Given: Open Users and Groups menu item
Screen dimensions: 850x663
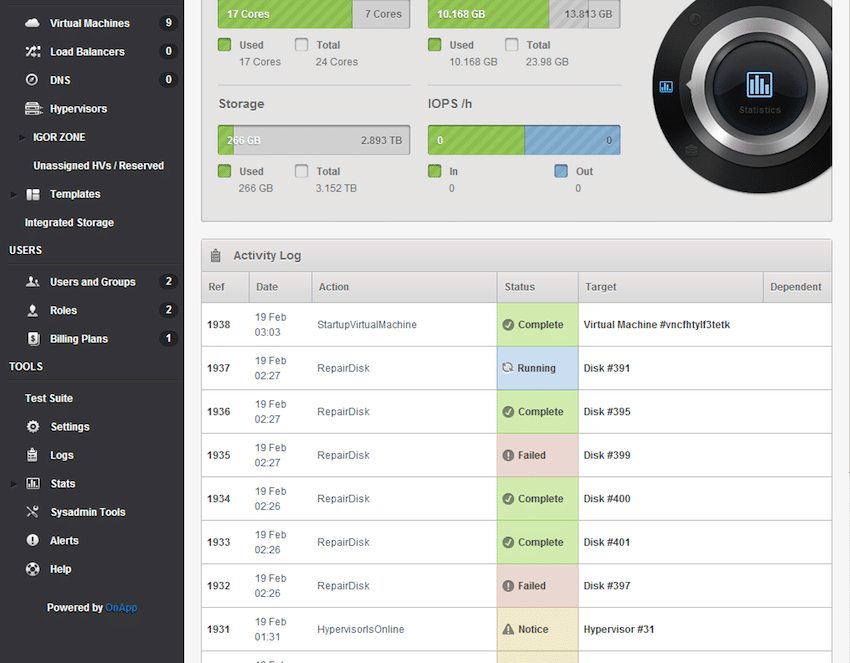Looking at the screenshot, I should 93,282.
